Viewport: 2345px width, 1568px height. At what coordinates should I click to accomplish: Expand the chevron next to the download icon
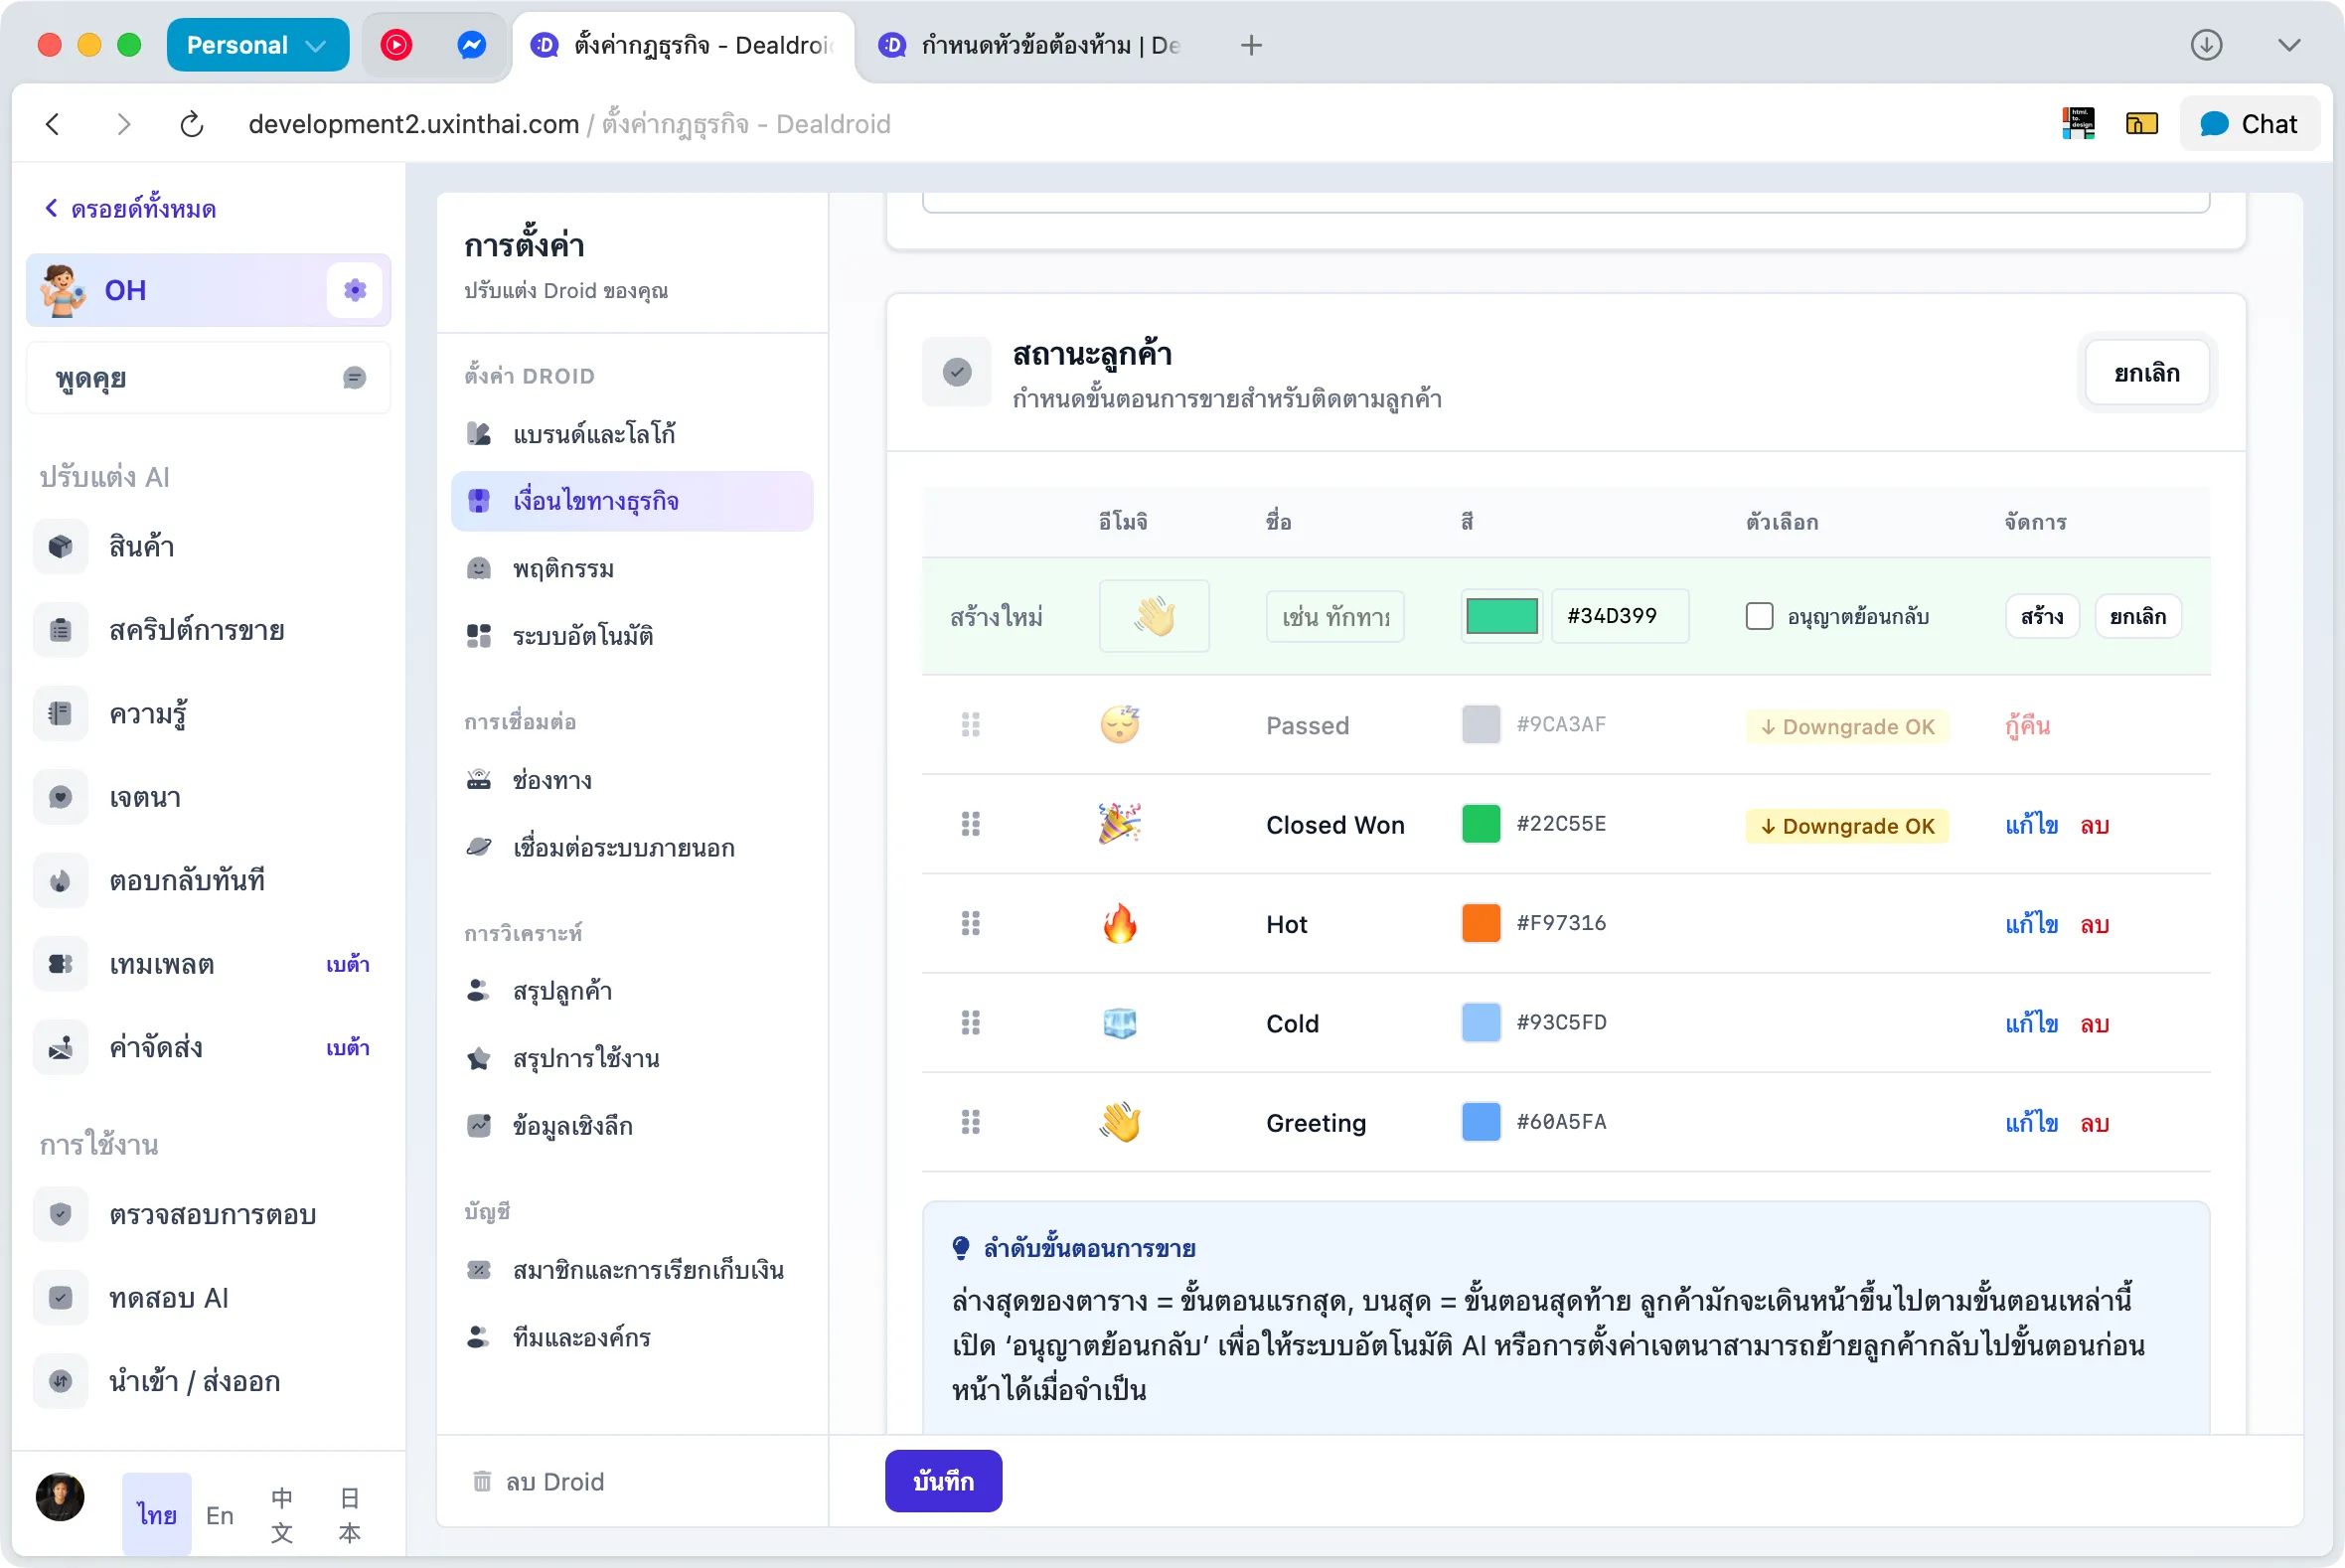tap(2290, 45)
